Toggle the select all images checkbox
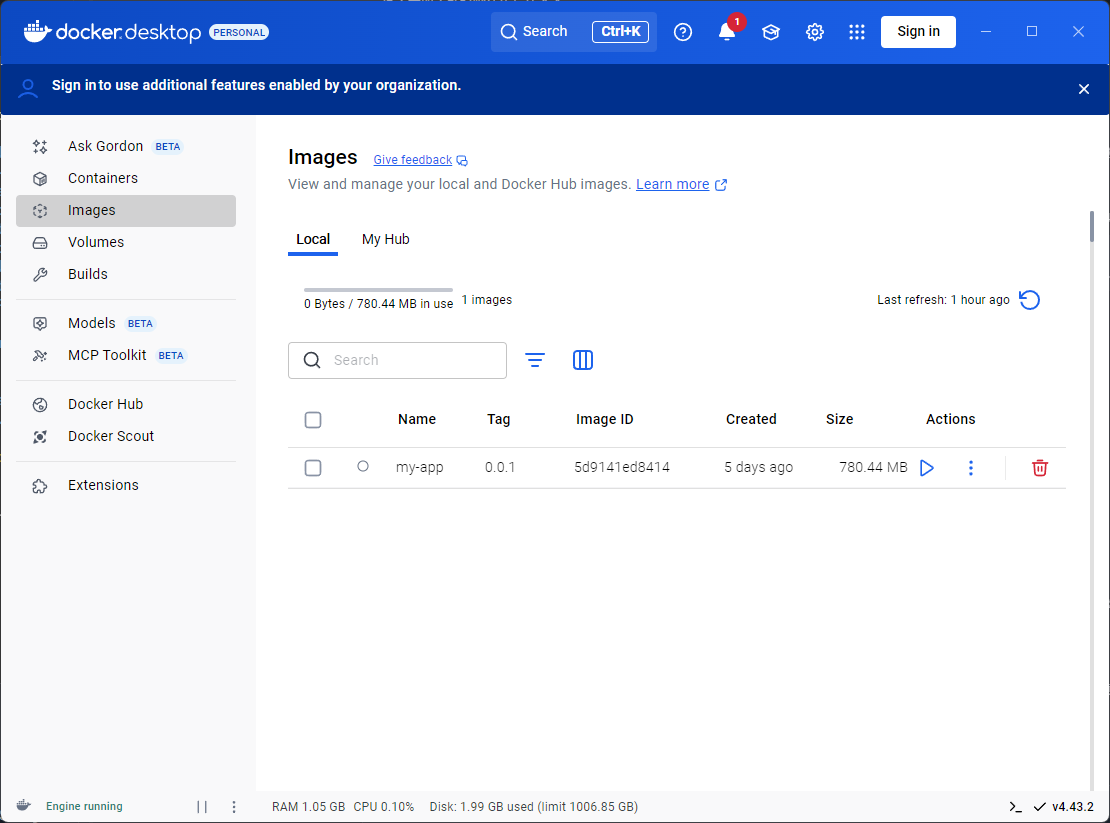This screenshot has width=1110, height=823. coord(313,420)
